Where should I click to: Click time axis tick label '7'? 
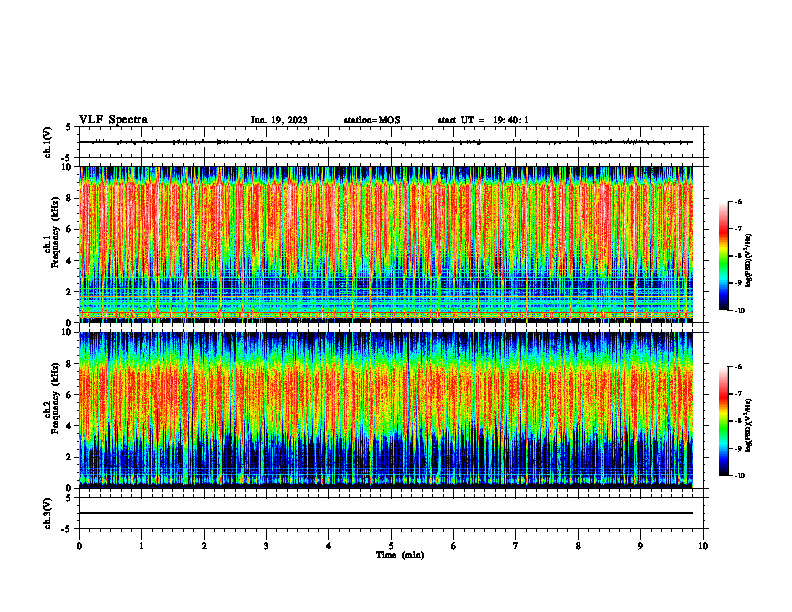pyautogui.click(x=516, y=546)
